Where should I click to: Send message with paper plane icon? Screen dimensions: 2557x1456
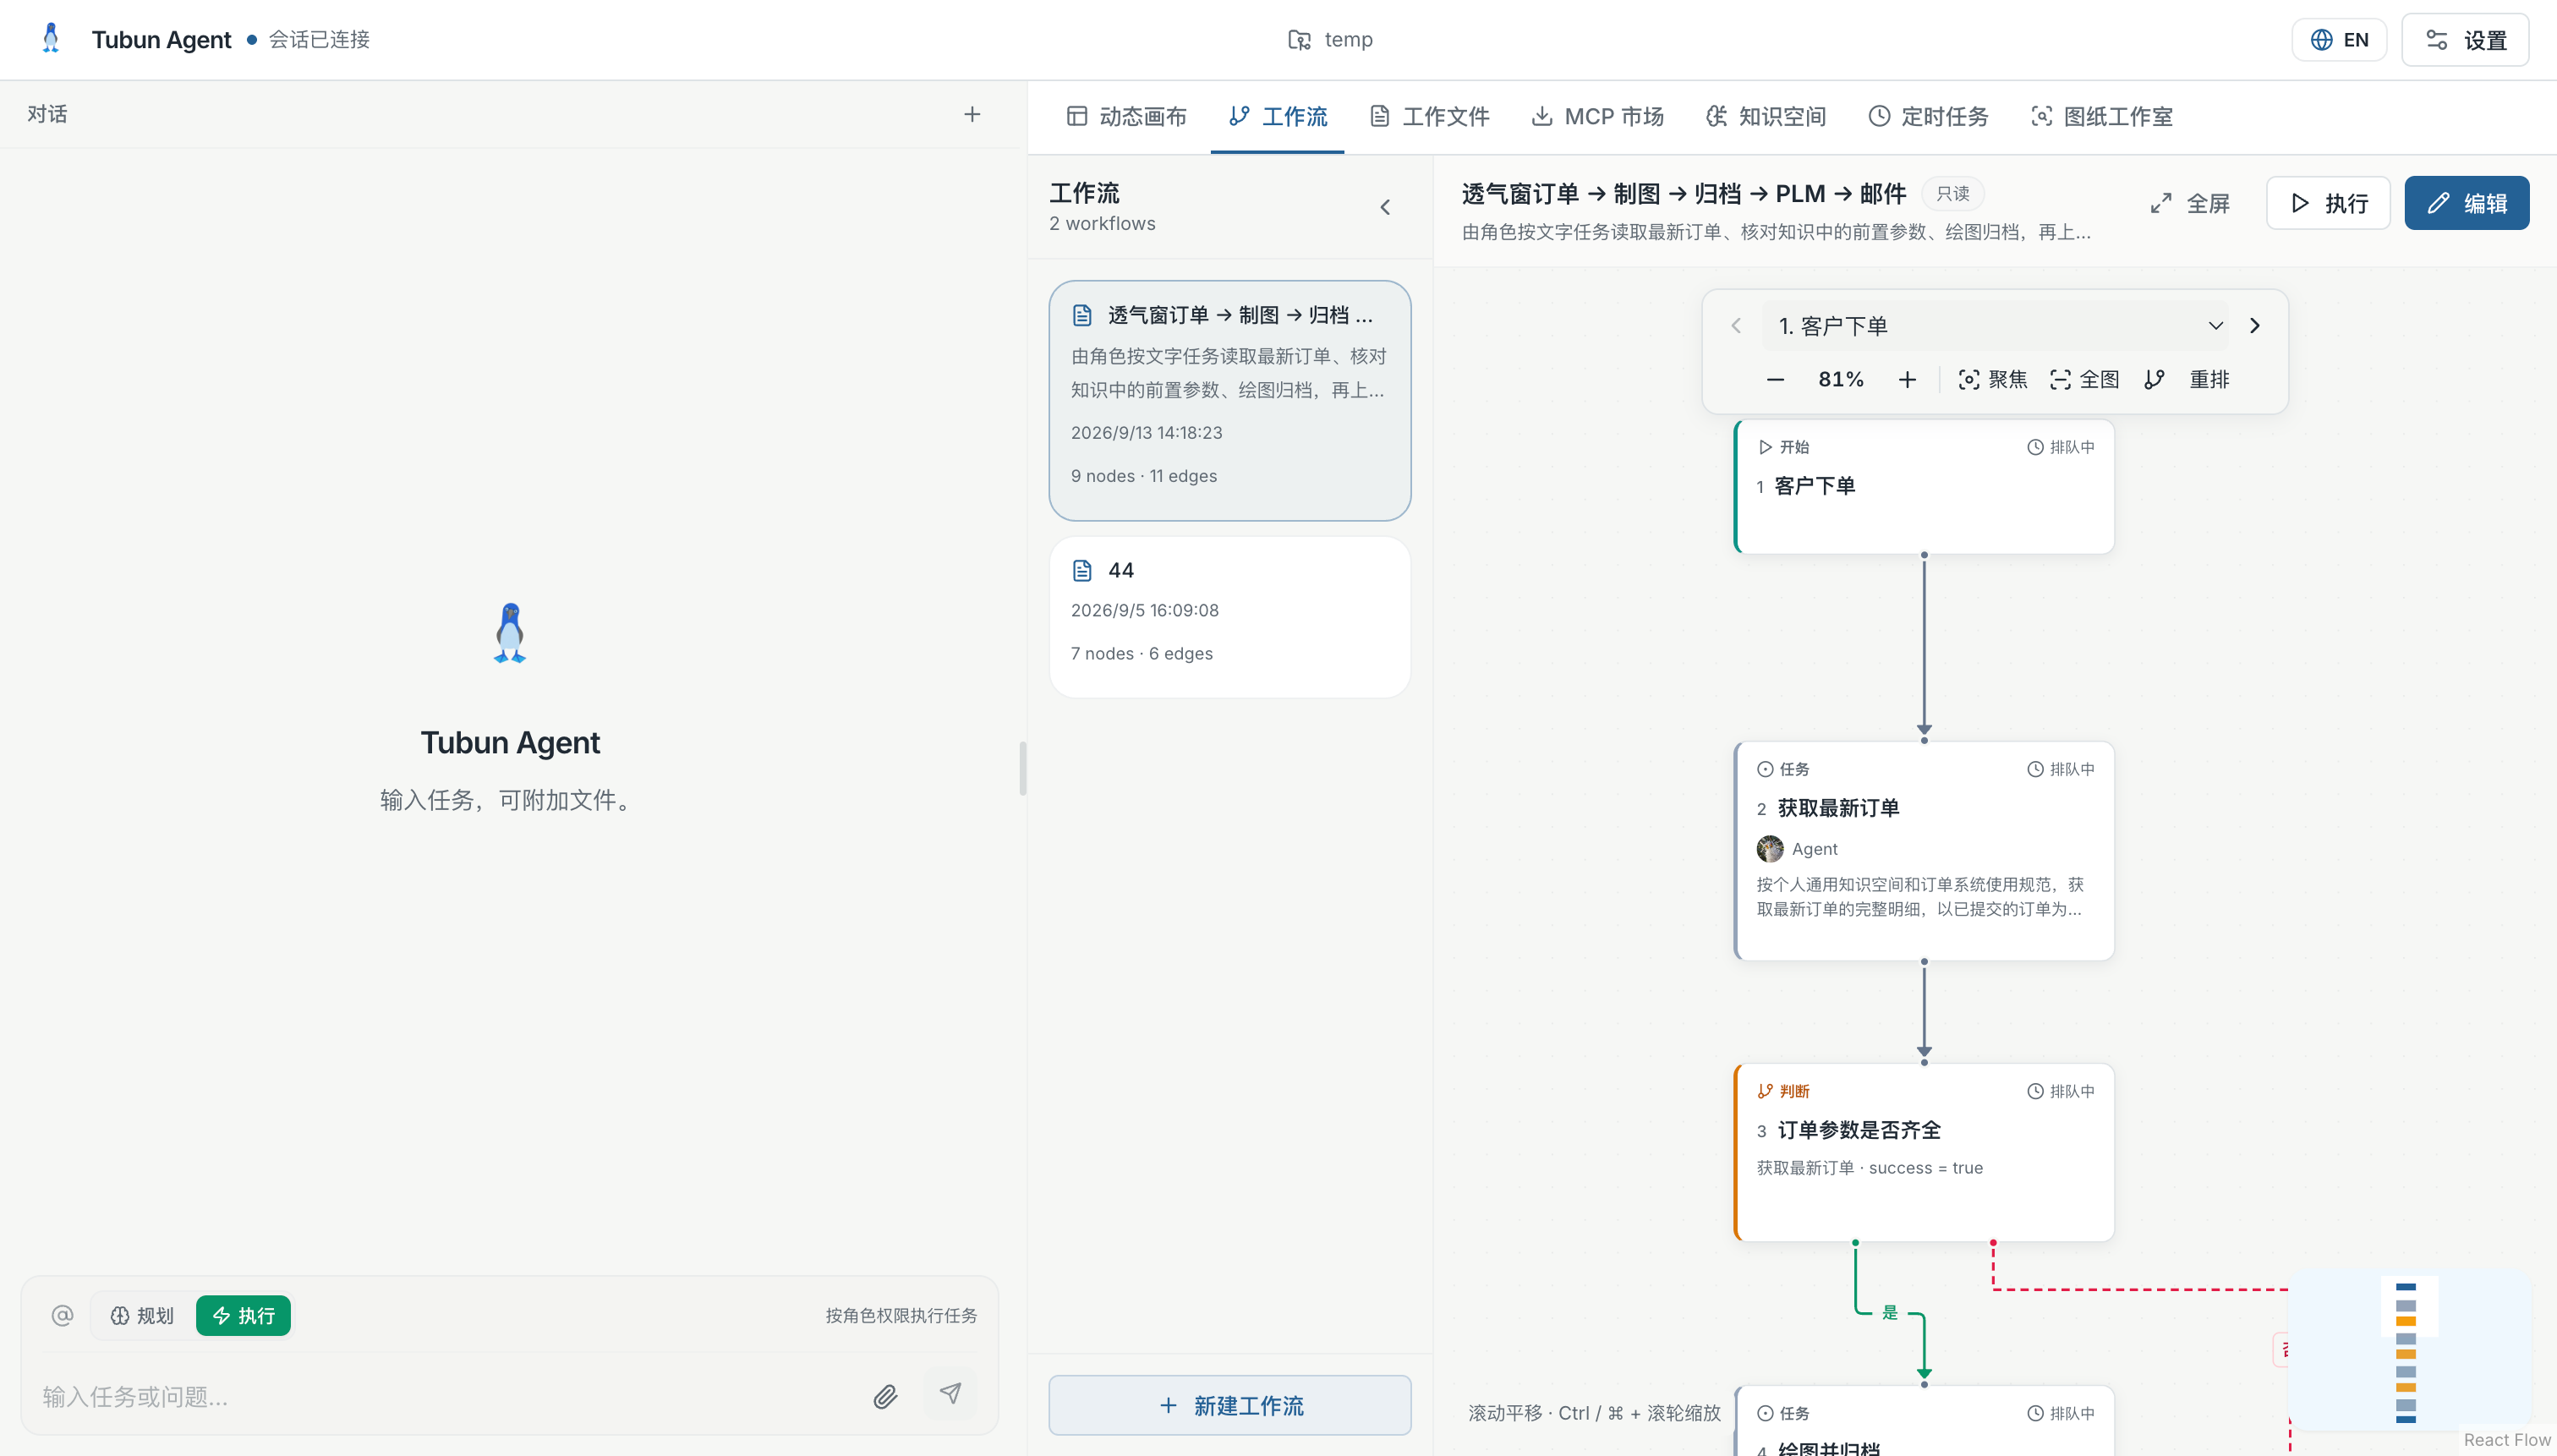pyautogui.click(x=950, y=1394)
